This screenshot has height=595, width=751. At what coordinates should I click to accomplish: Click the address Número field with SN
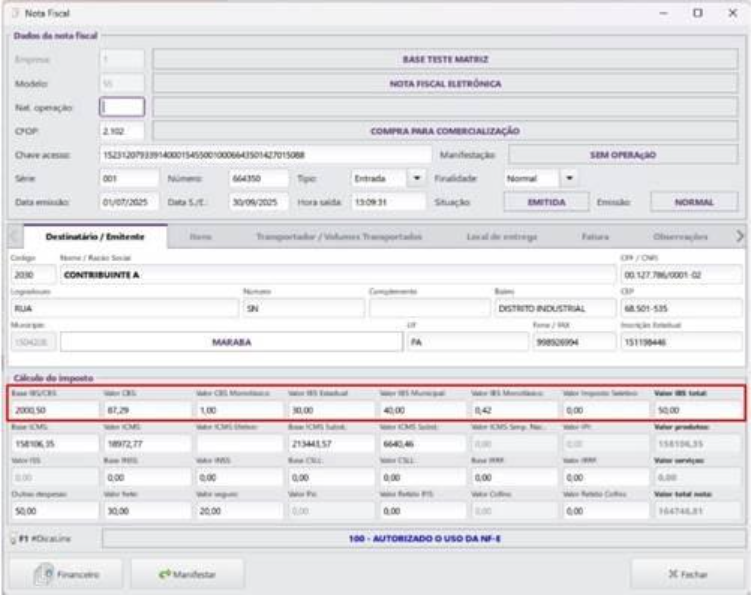303,309
